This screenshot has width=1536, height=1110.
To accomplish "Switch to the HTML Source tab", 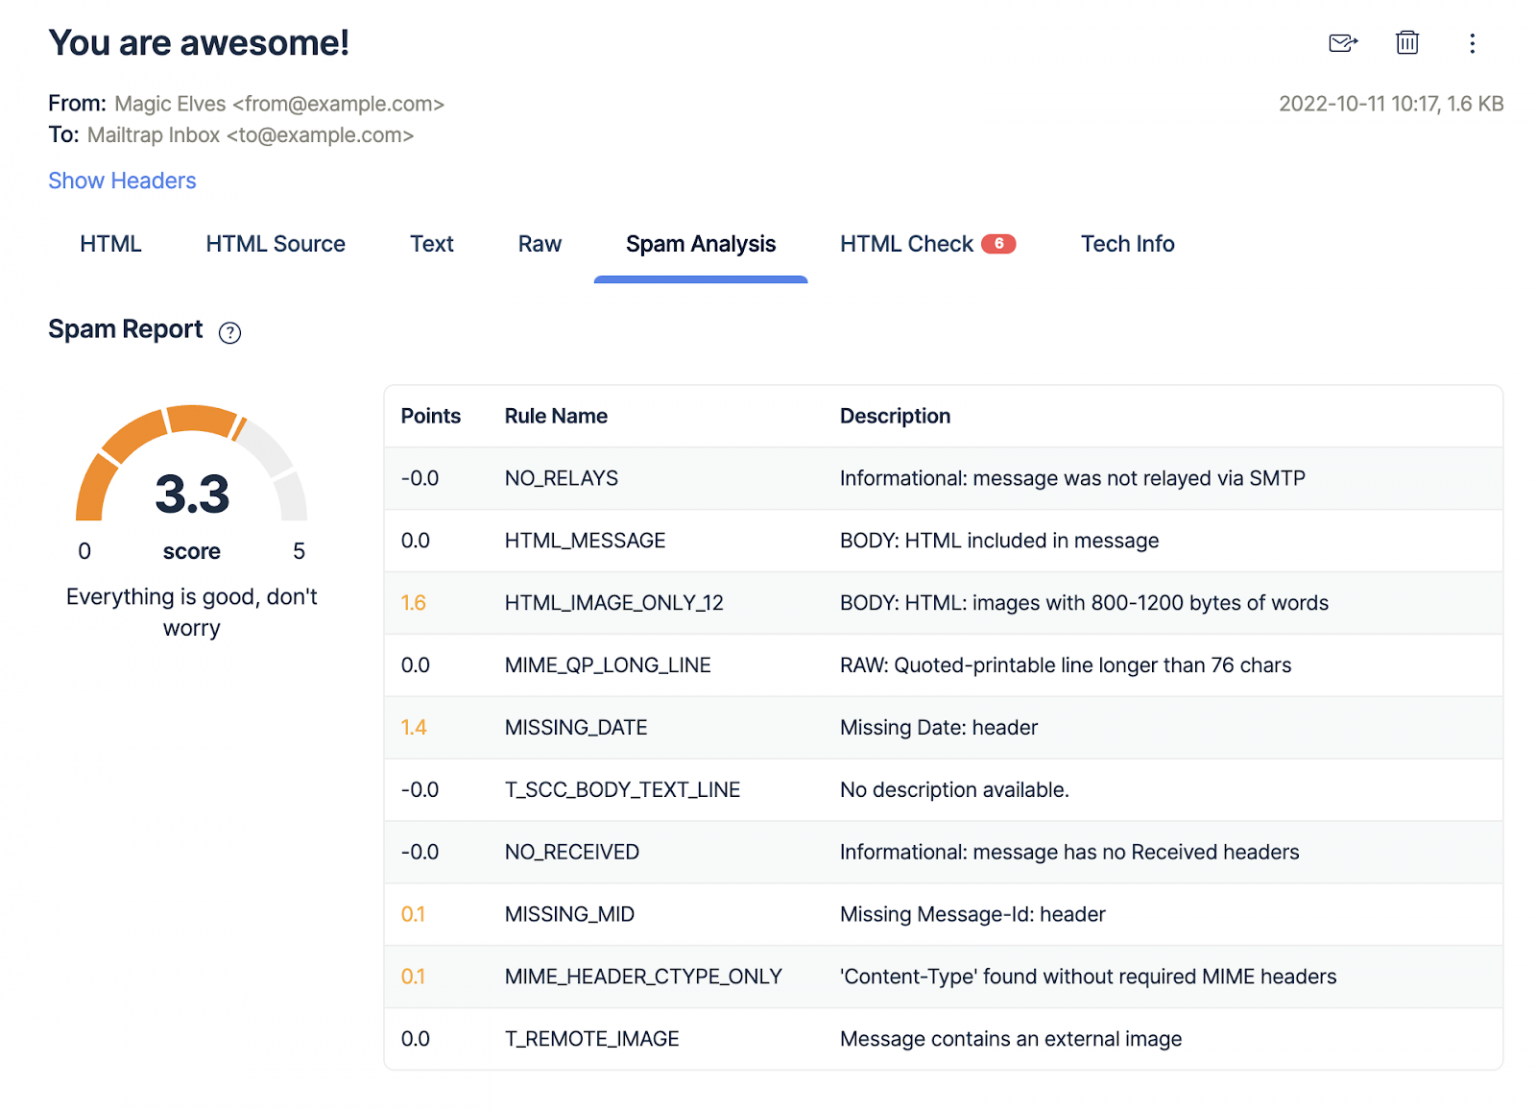I will click(x=275, y=243).
